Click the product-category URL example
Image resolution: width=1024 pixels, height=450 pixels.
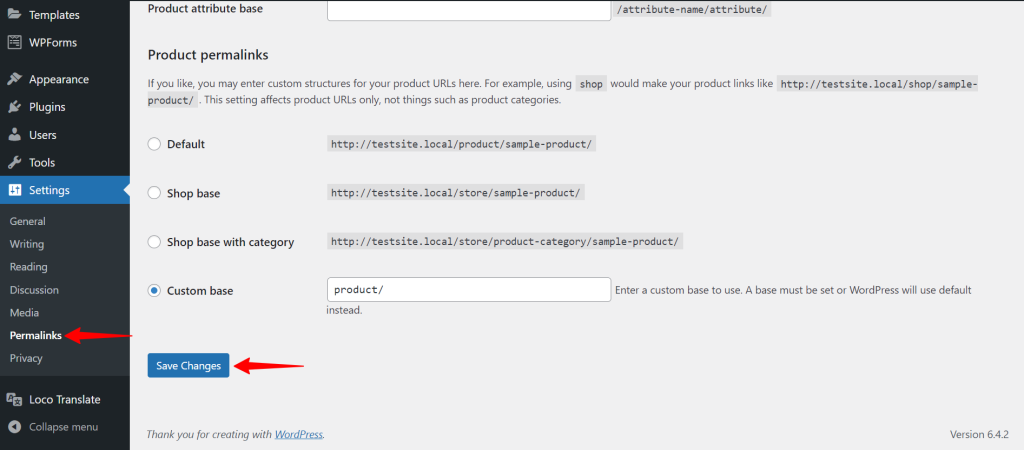coord(505,241)
